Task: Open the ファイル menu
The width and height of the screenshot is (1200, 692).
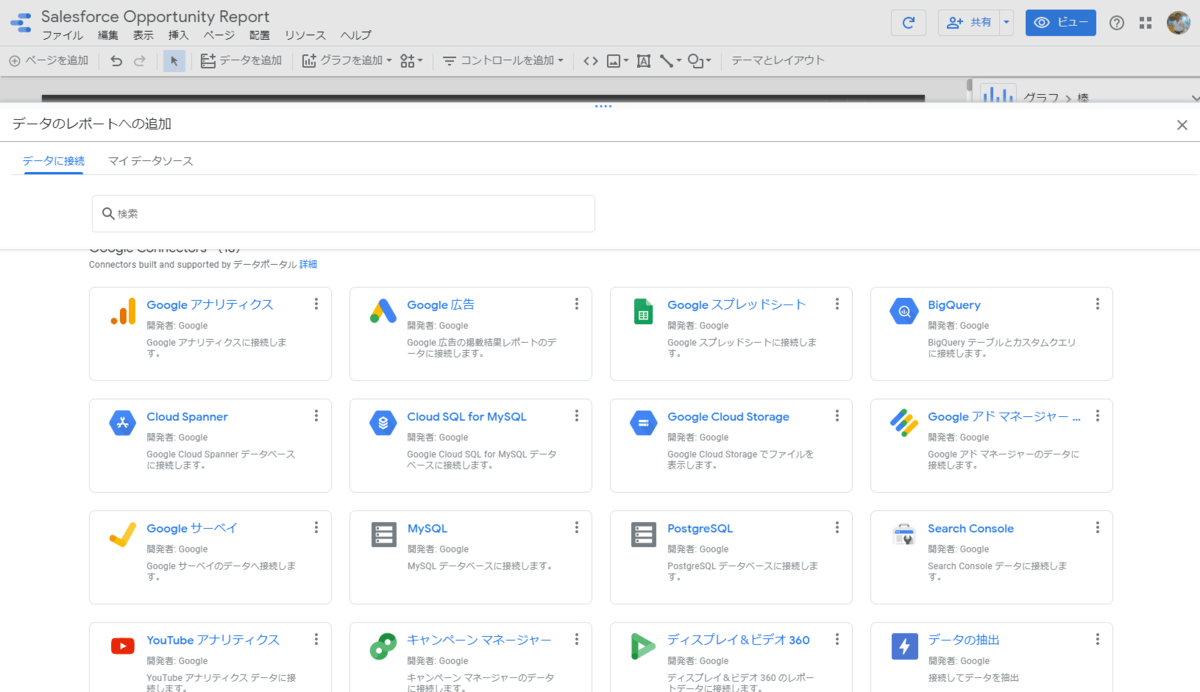Action: coord(62,36)
